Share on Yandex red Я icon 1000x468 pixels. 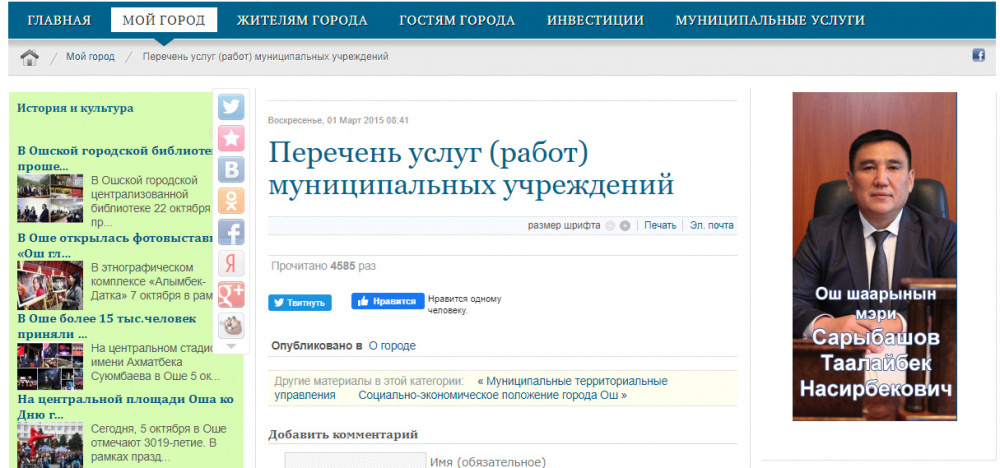(232, 263)
